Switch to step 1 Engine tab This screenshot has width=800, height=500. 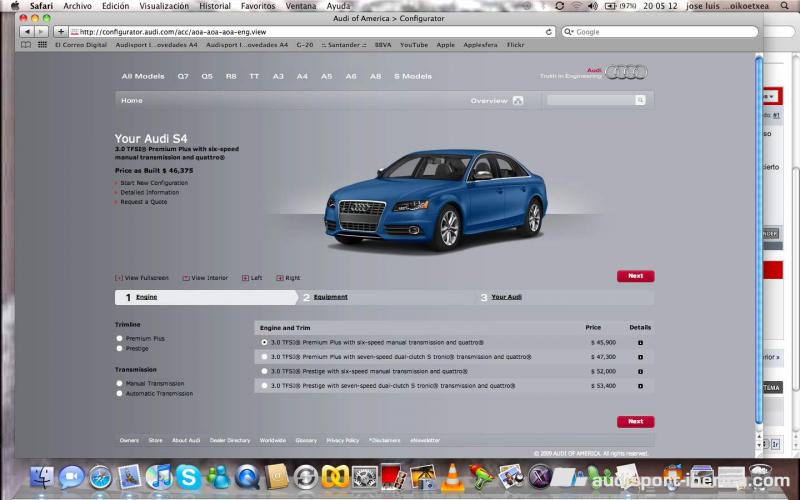[x=146, y=297]
